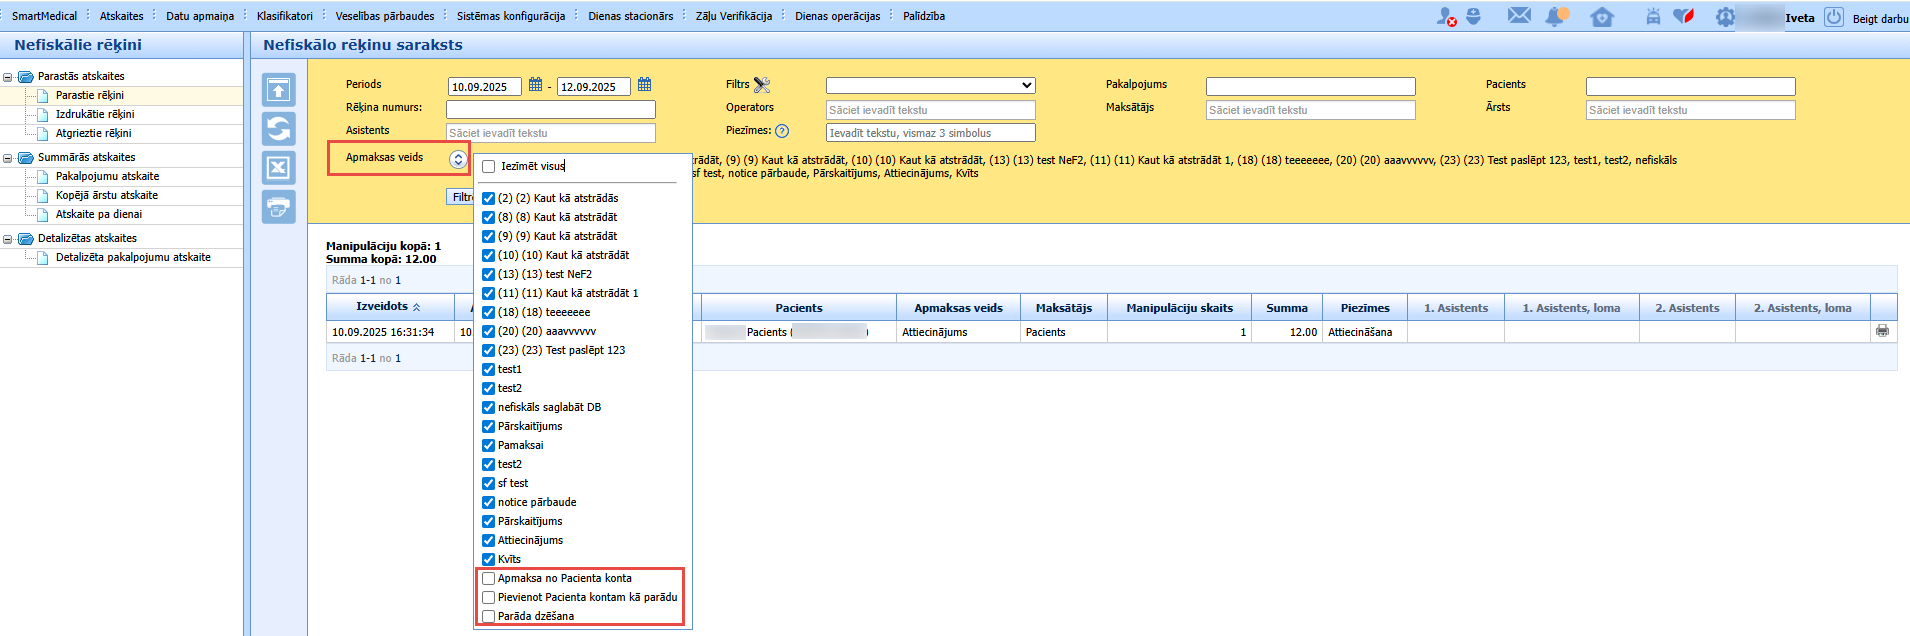
Task: Enable Apmaksa no Pacienta konta option
Action: 489,578
